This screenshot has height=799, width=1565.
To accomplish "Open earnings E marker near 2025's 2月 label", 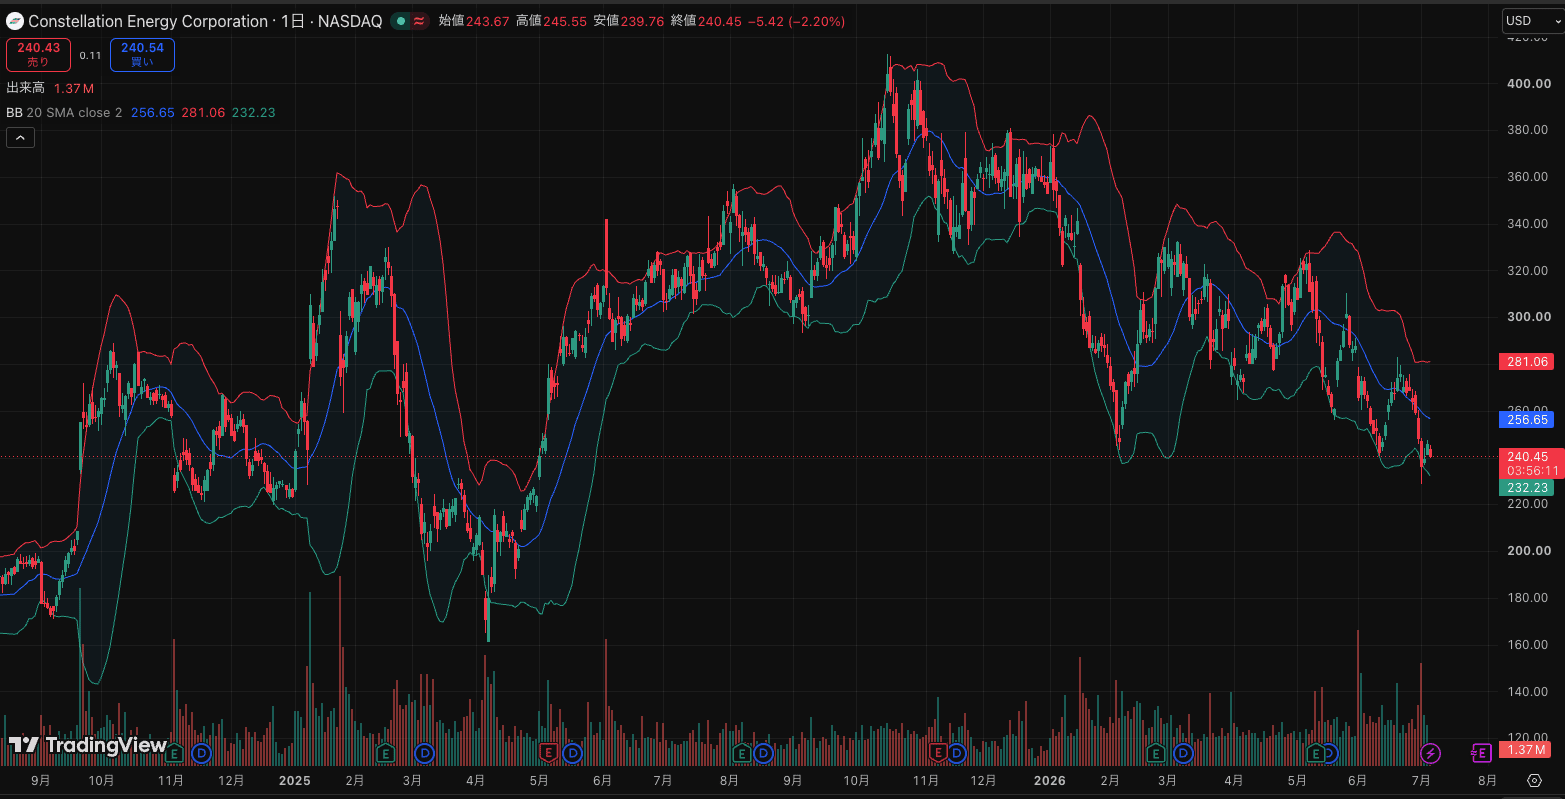I will (x=385, y=752).
